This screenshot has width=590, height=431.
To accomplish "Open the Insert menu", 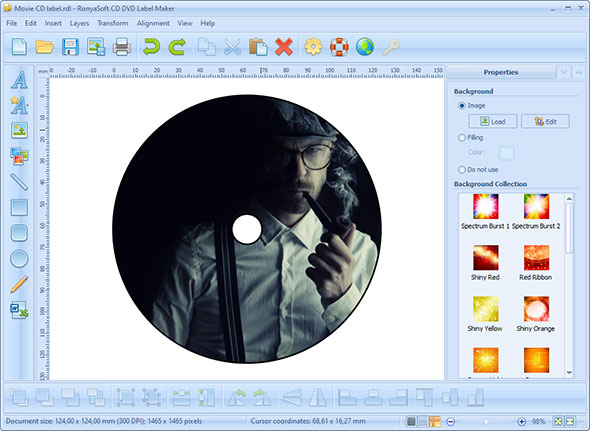I will click(x=53, y=23).
